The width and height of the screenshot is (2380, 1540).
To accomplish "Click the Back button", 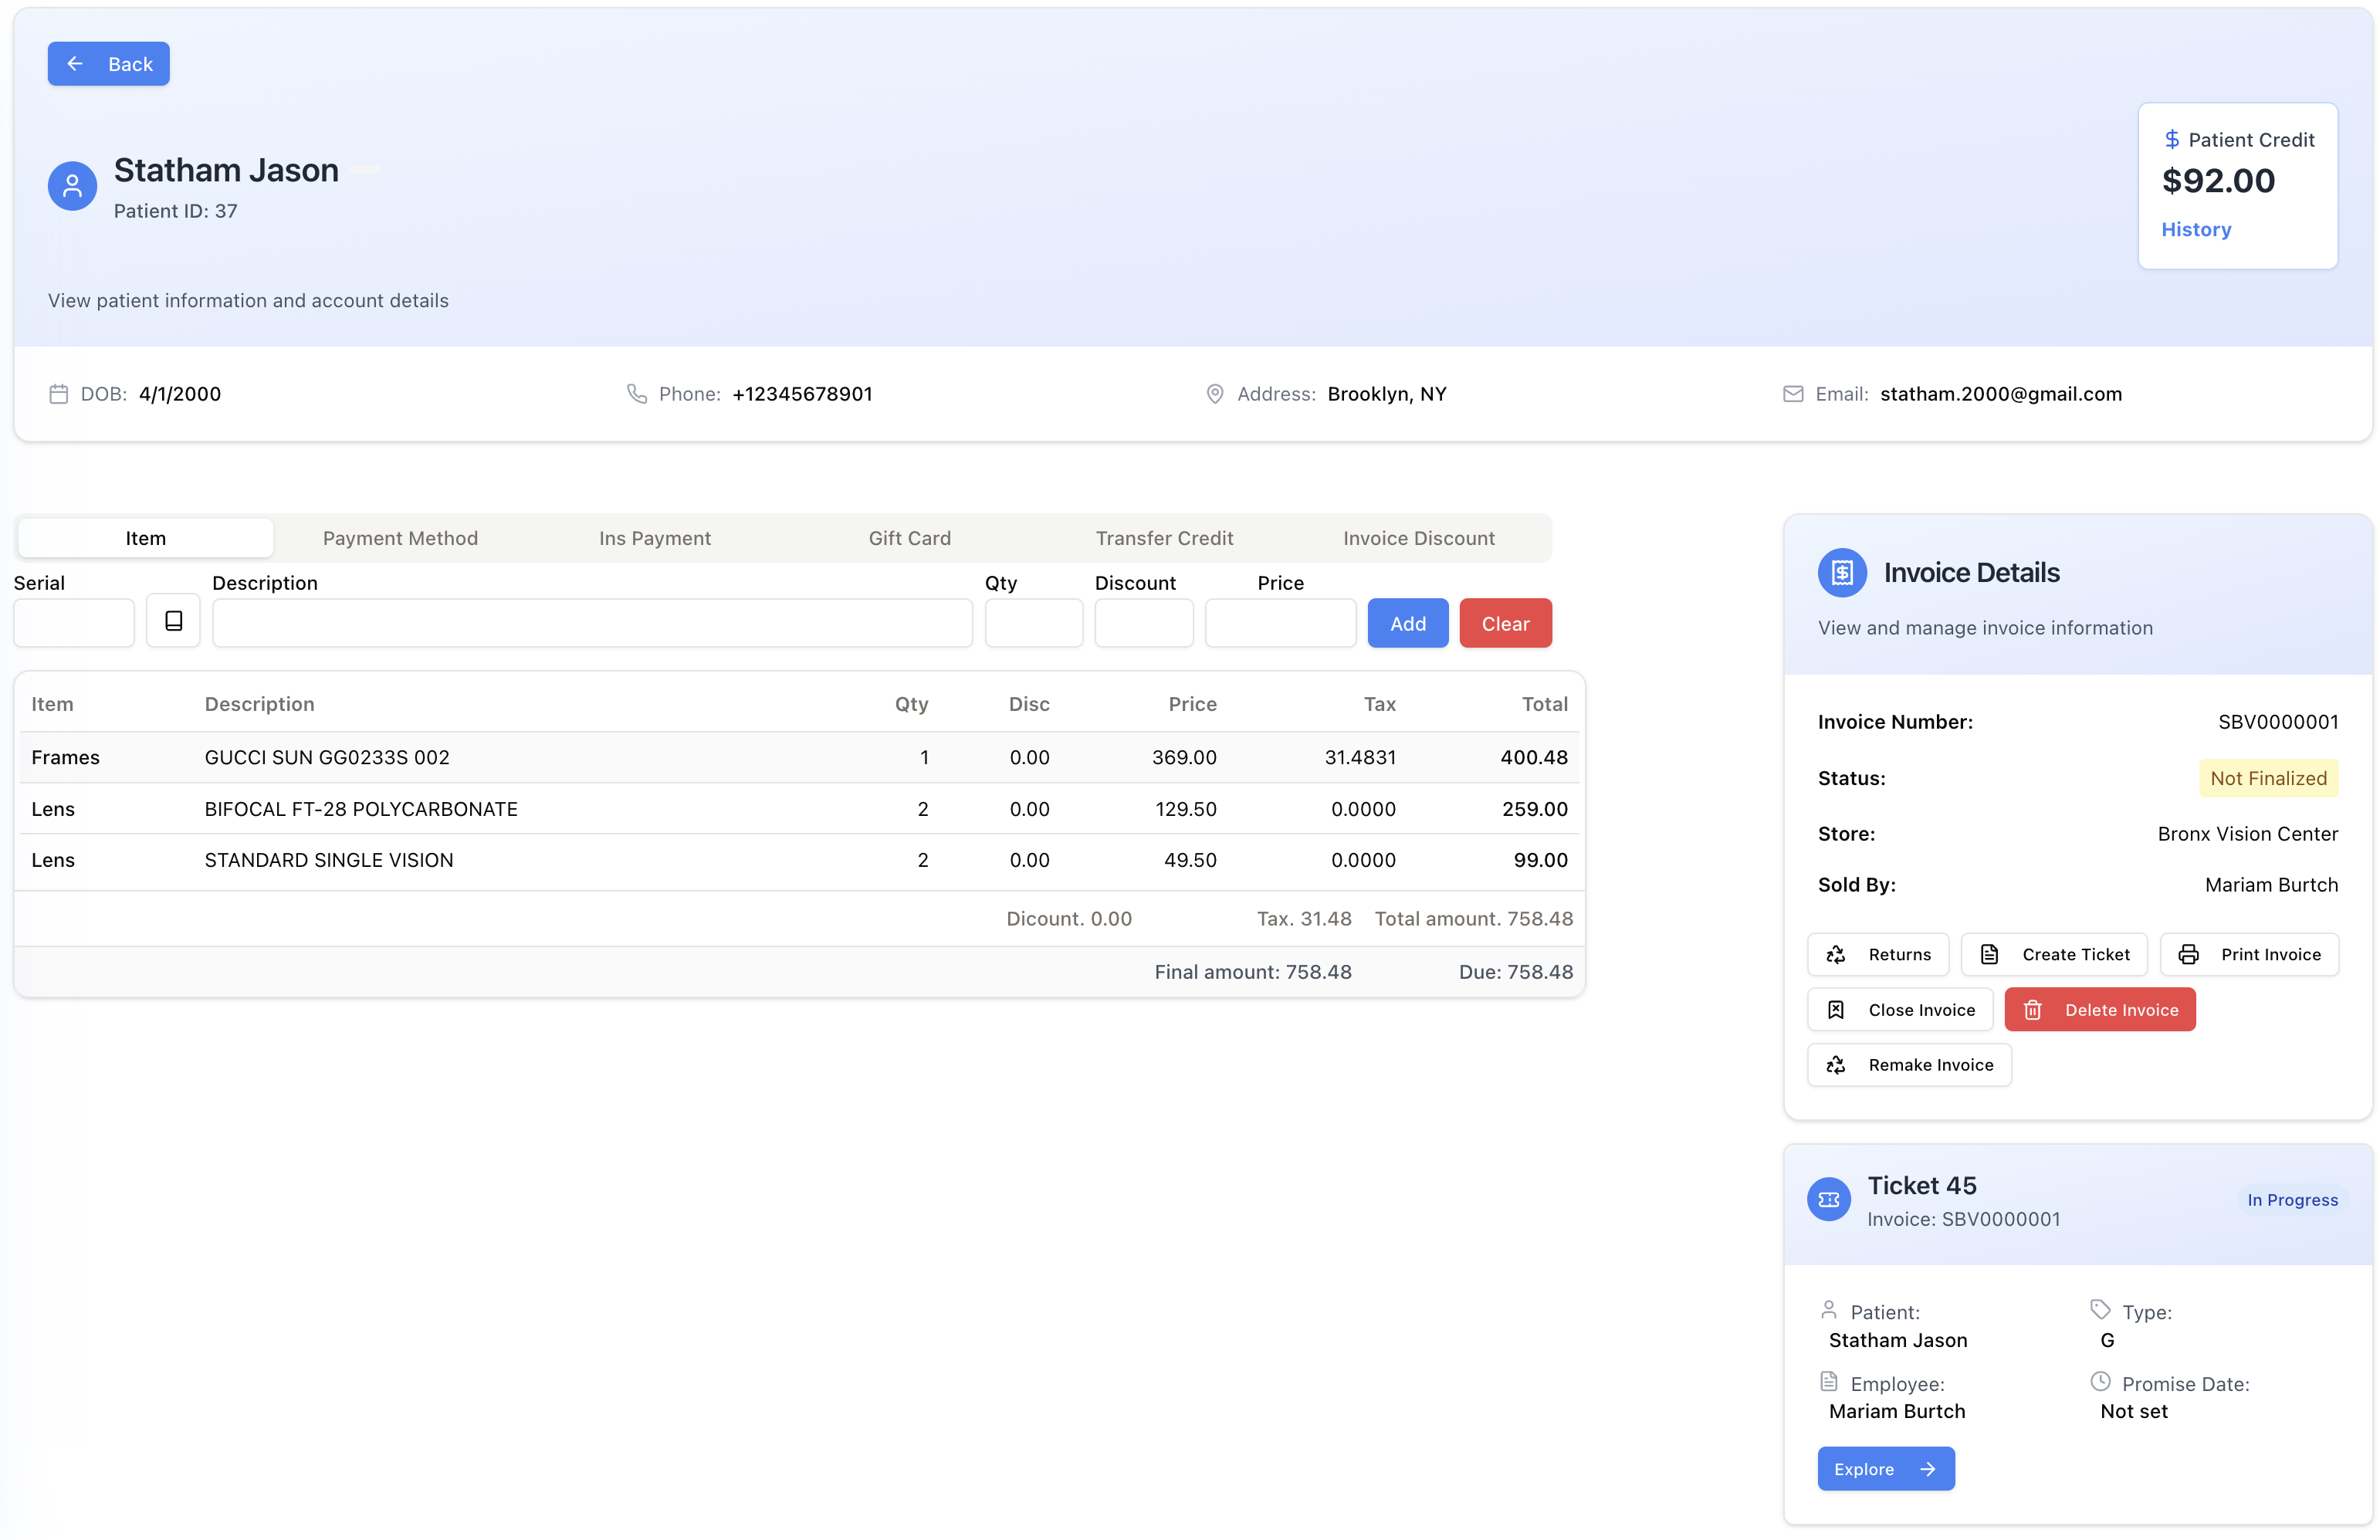I will click(x=109, y=64).
